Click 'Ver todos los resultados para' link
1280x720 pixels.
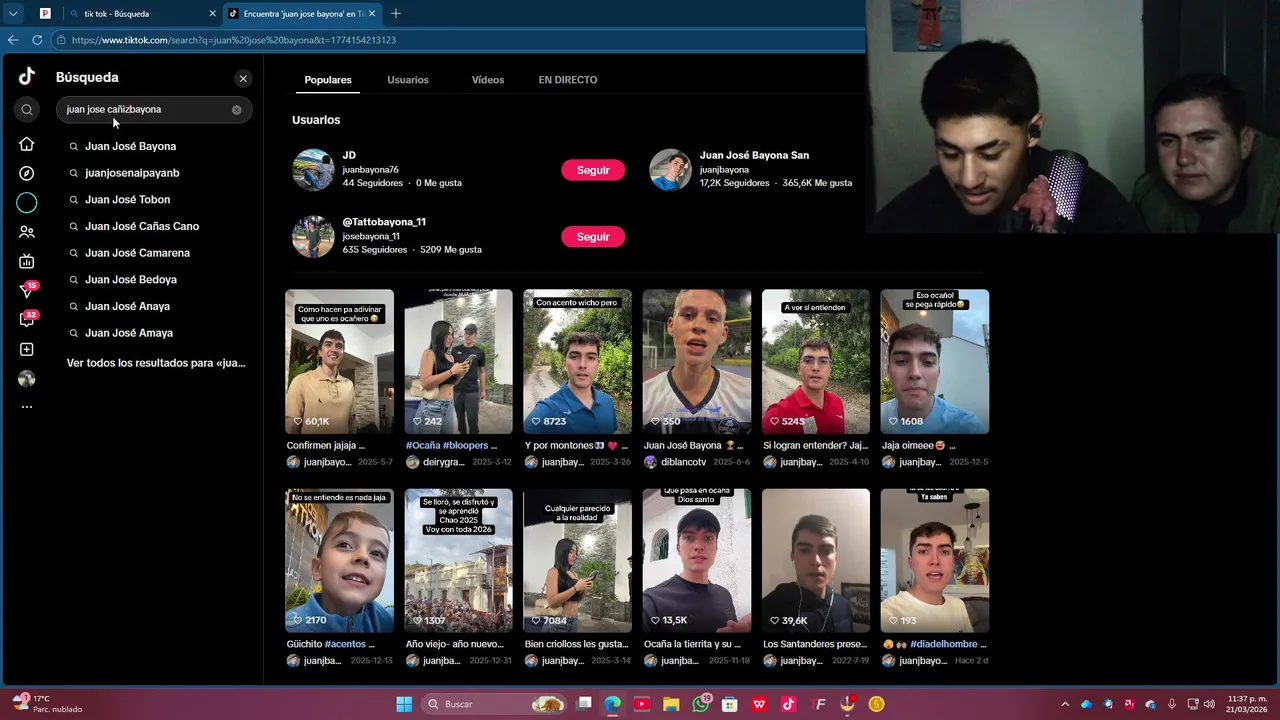tap(156, 363)
